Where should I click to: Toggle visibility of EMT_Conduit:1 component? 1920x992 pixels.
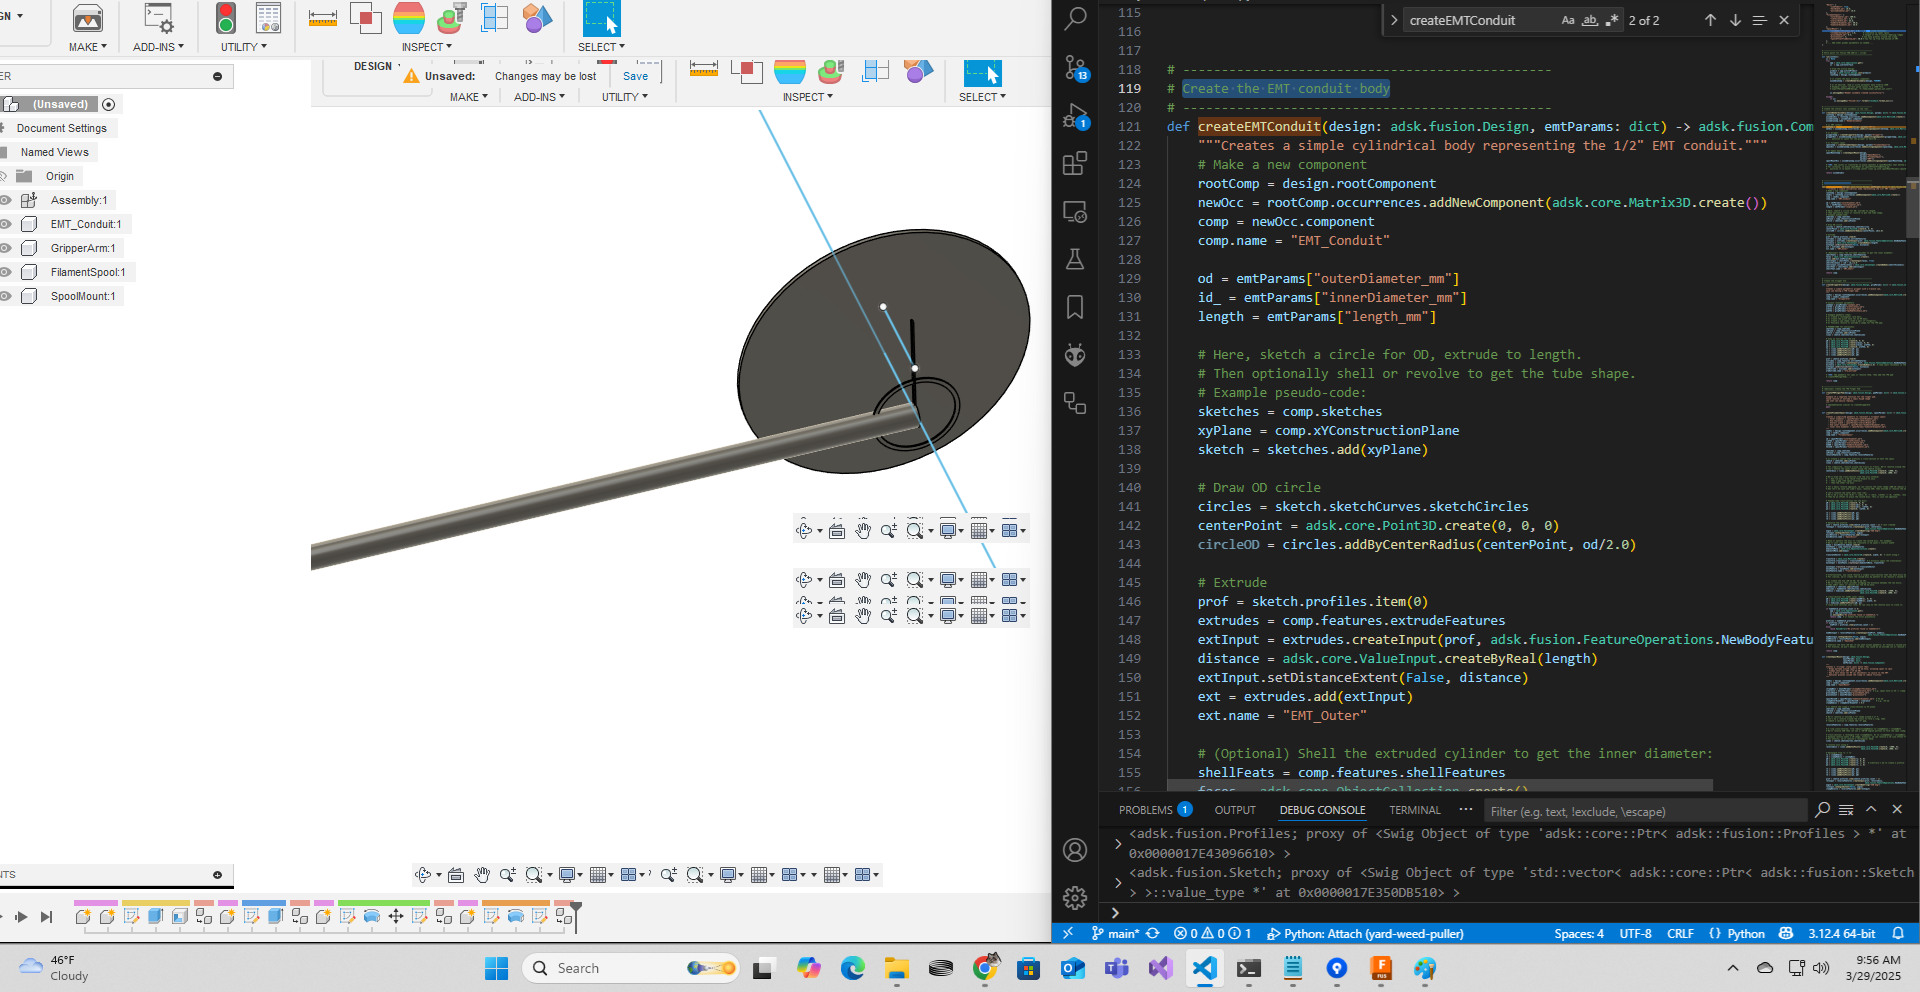(x=6, y=224)
